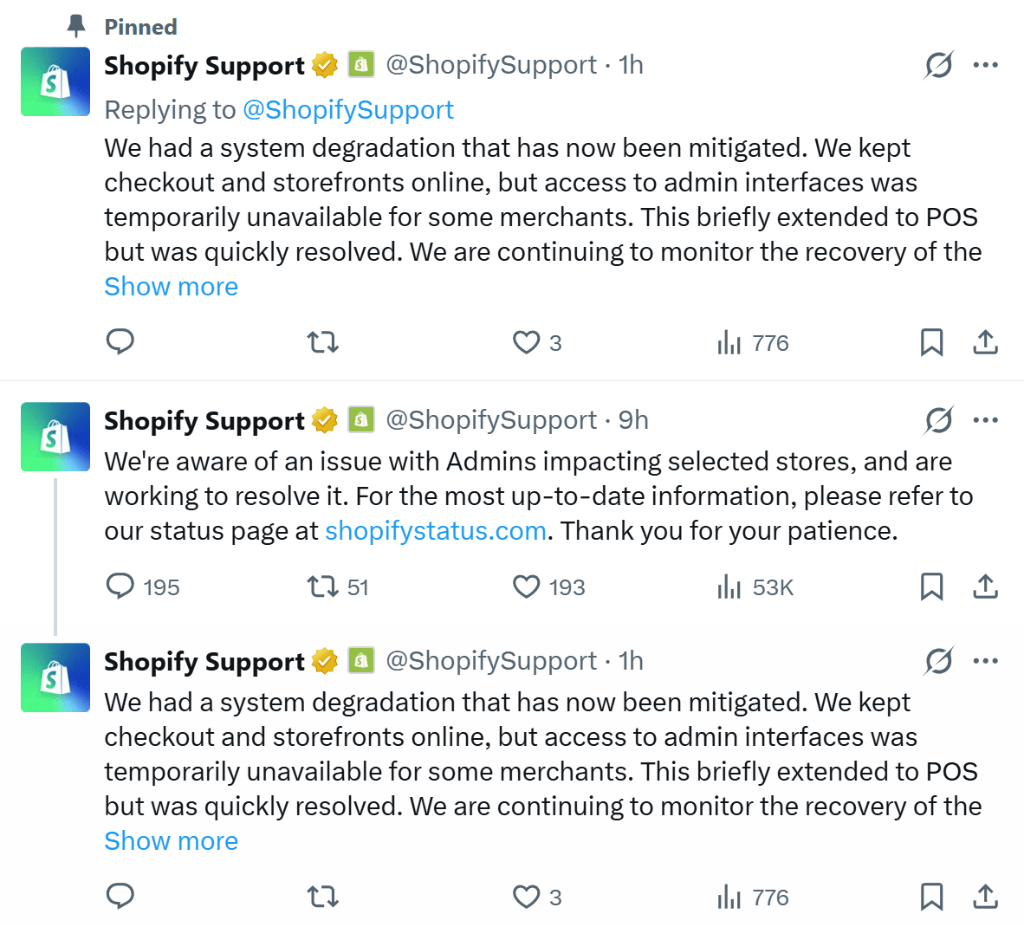The width and height of the screenshot is (1024, 925).
Task: Open Shopify Support avatar on 9h post
Action: (55, 437)
